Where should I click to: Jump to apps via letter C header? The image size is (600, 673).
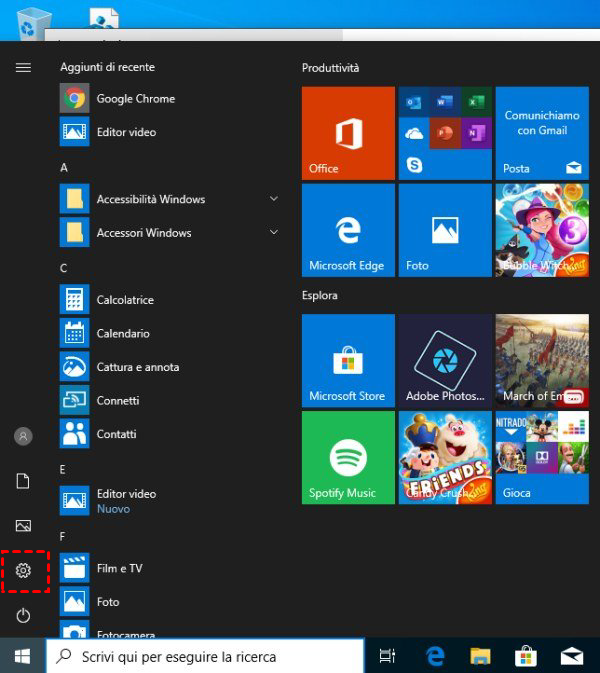64,268
